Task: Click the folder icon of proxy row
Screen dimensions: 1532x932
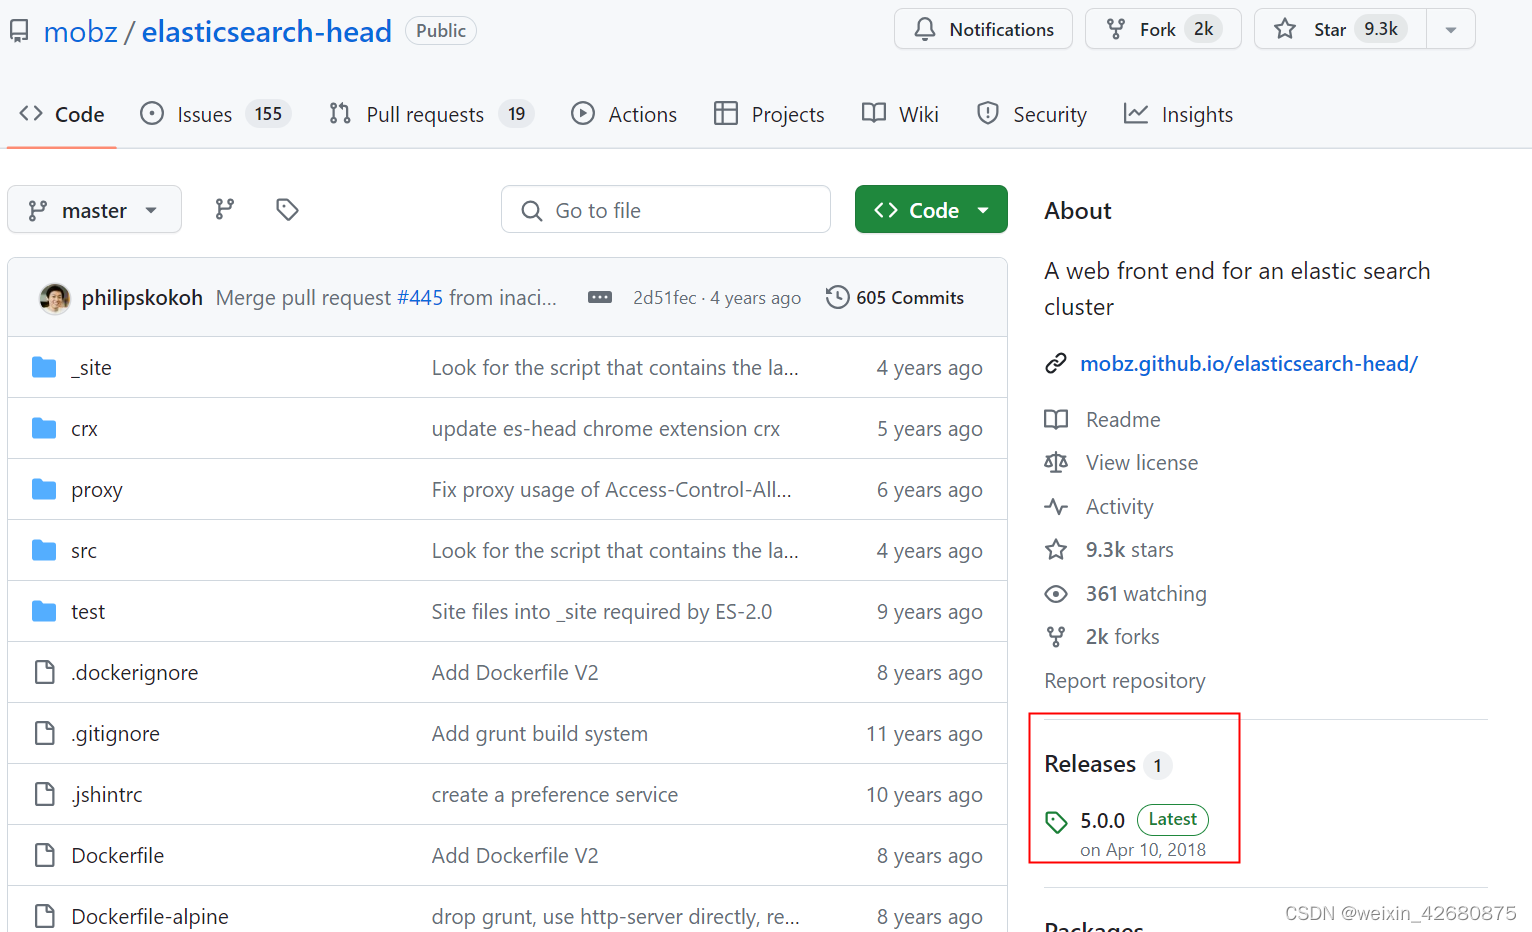Action: coord(44,490)
